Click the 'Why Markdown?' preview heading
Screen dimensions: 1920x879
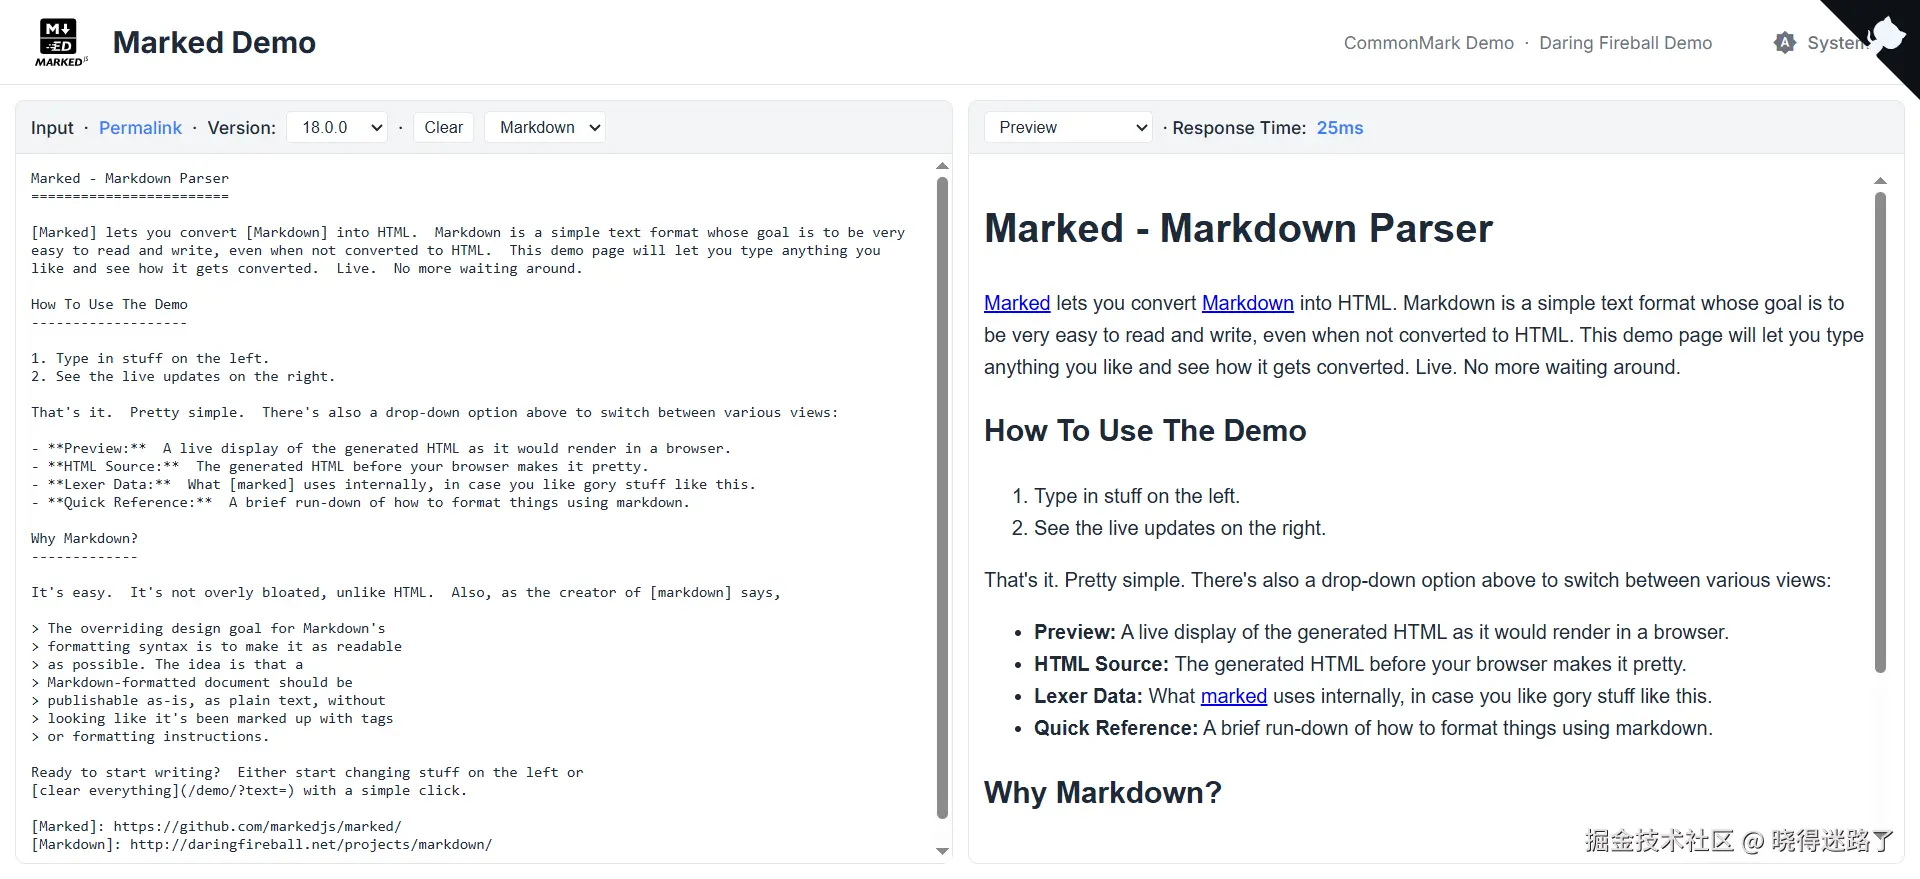[x=1102, y=792]
